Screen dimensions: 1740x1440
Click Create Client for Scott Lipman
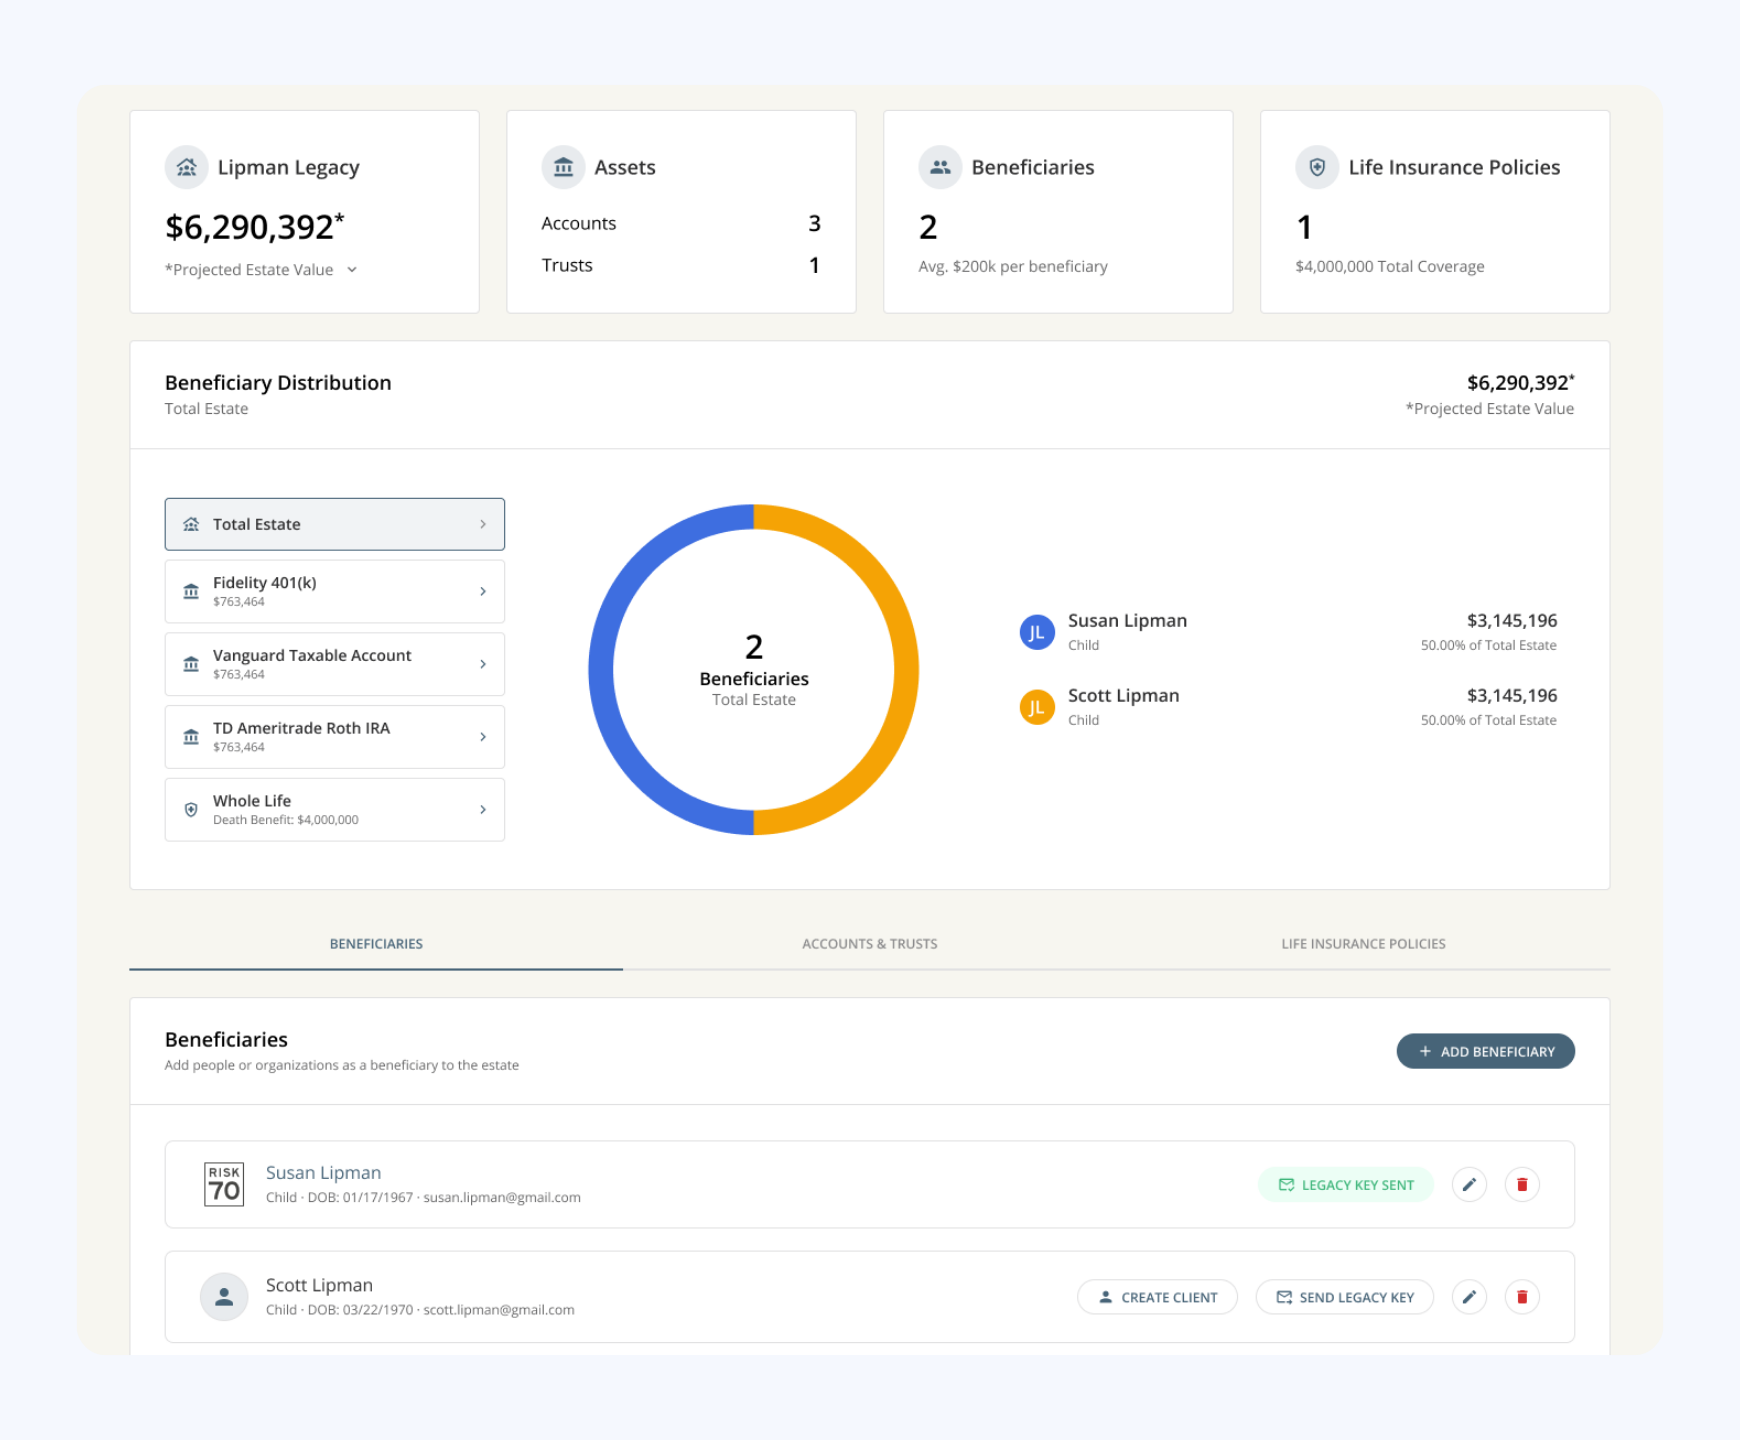click(x=1158, y=1297)
